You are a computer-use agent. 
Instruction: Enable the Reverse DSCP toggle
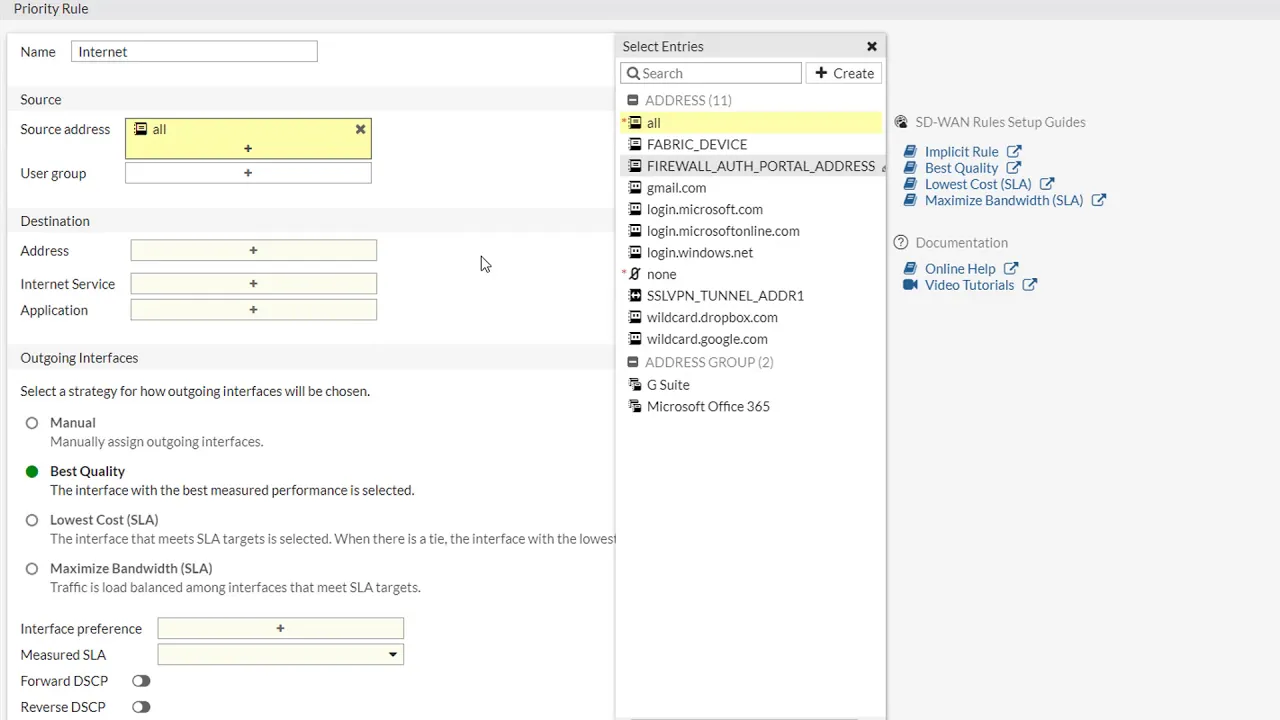coord(141,707)
